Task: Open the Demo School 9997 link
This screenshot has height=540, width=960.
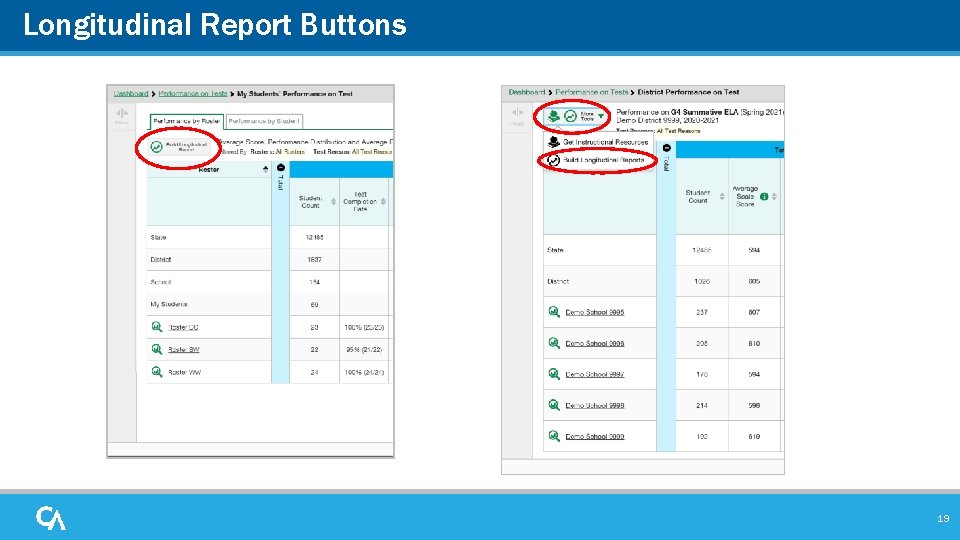Action: pos(594,374)
